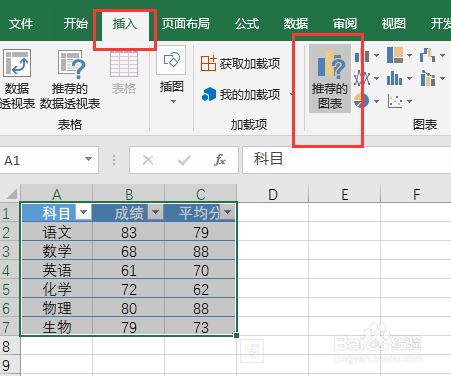Insert a statistic histogram chart
The width and height of the screenshot is (451, 376).
click(x=395, y=78)
